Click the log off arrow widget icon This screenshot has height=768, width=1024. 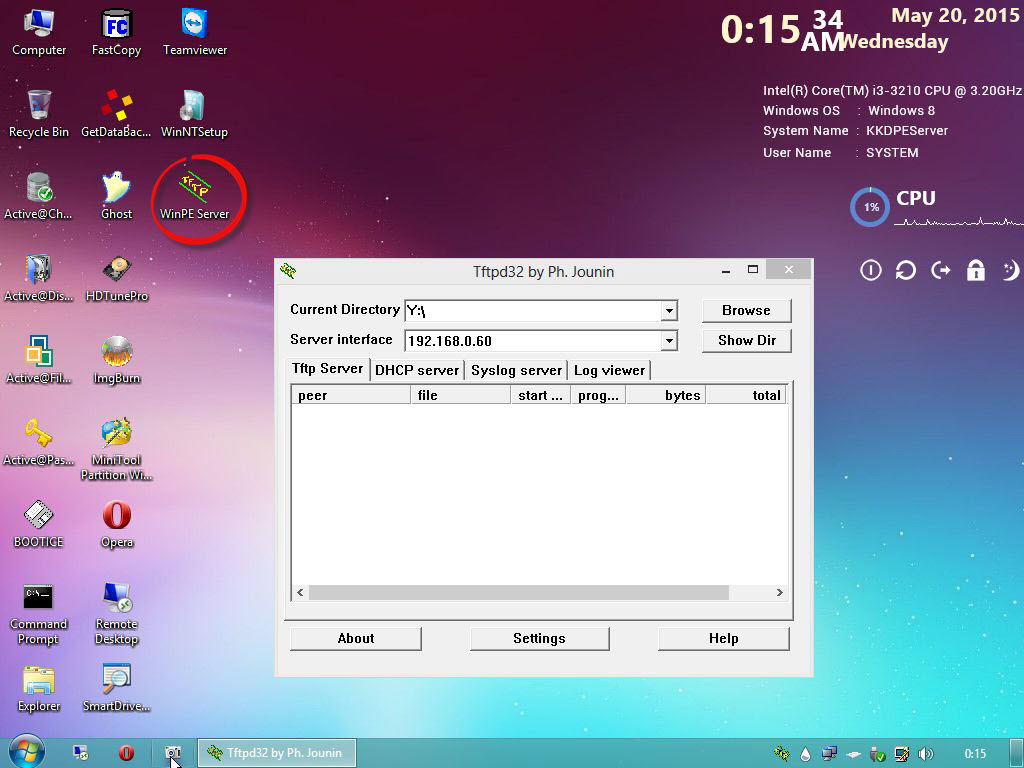pyautogui.click(x=940, y=270)
